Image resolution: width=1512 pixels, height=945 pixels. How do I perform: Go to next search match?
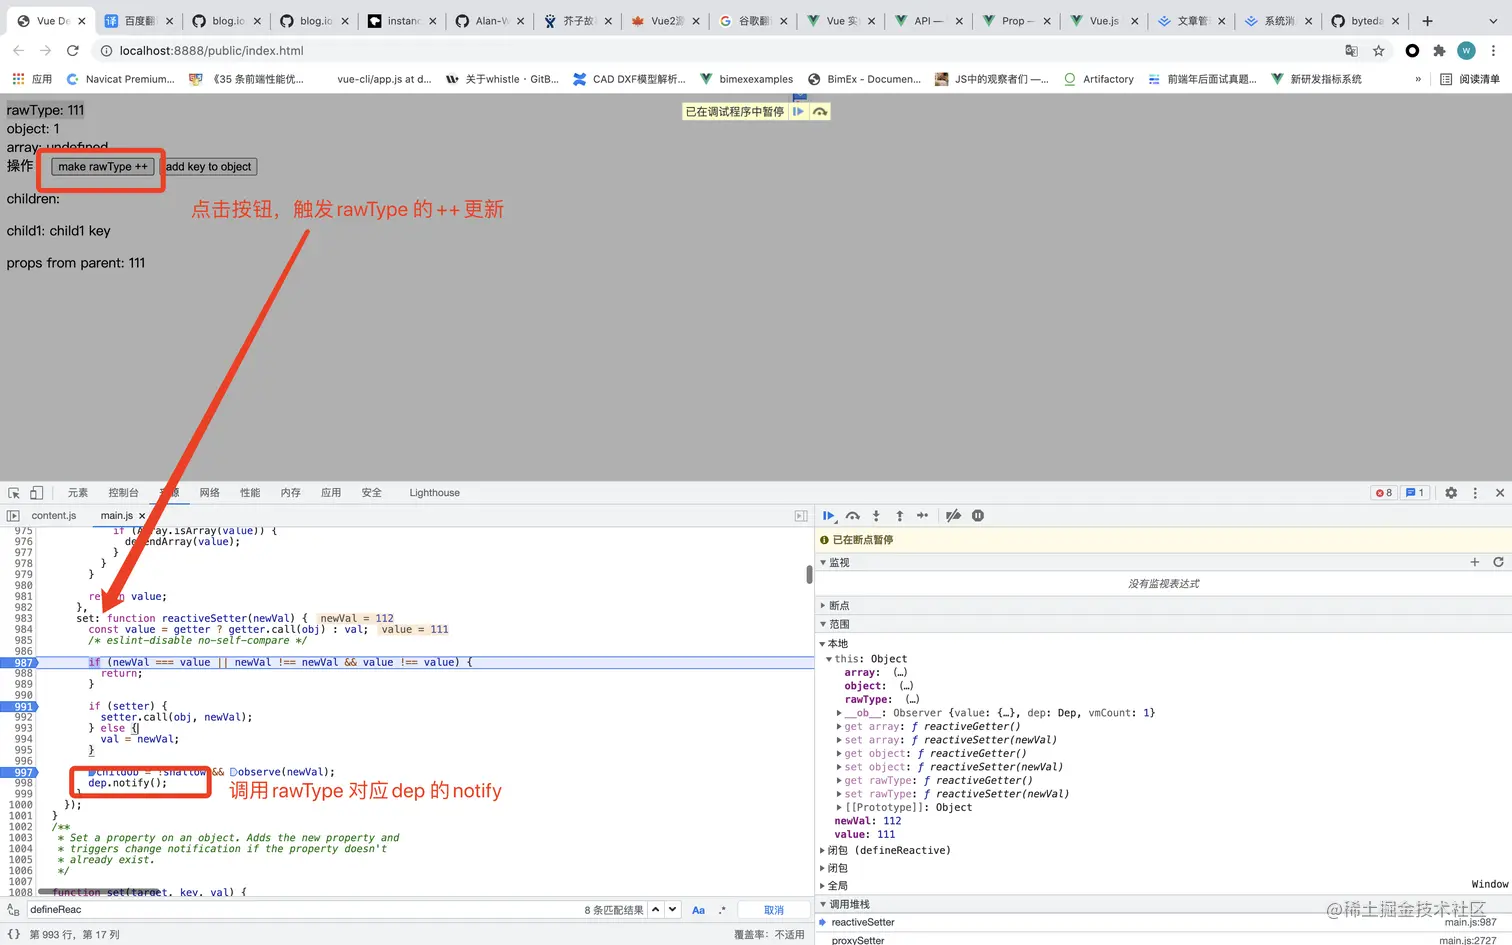click(x=673, y=910)
